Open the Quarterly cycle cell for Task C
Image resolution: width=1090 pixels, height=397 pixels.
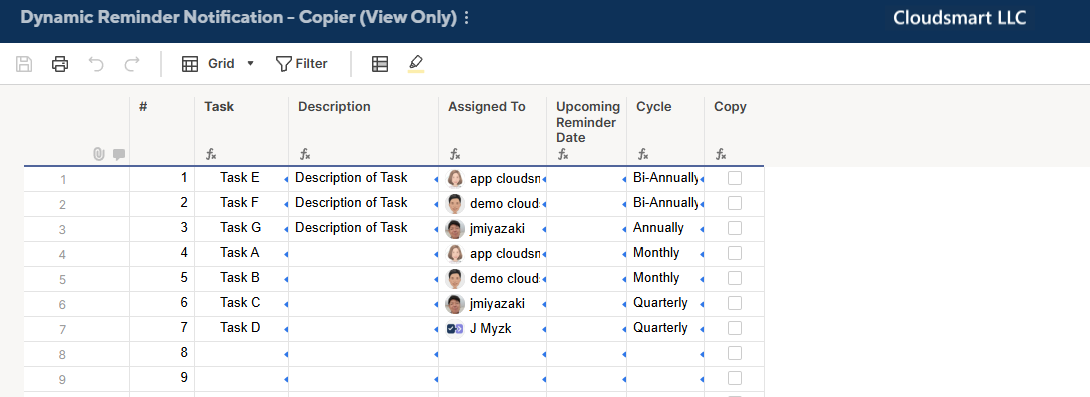(666, 304)
